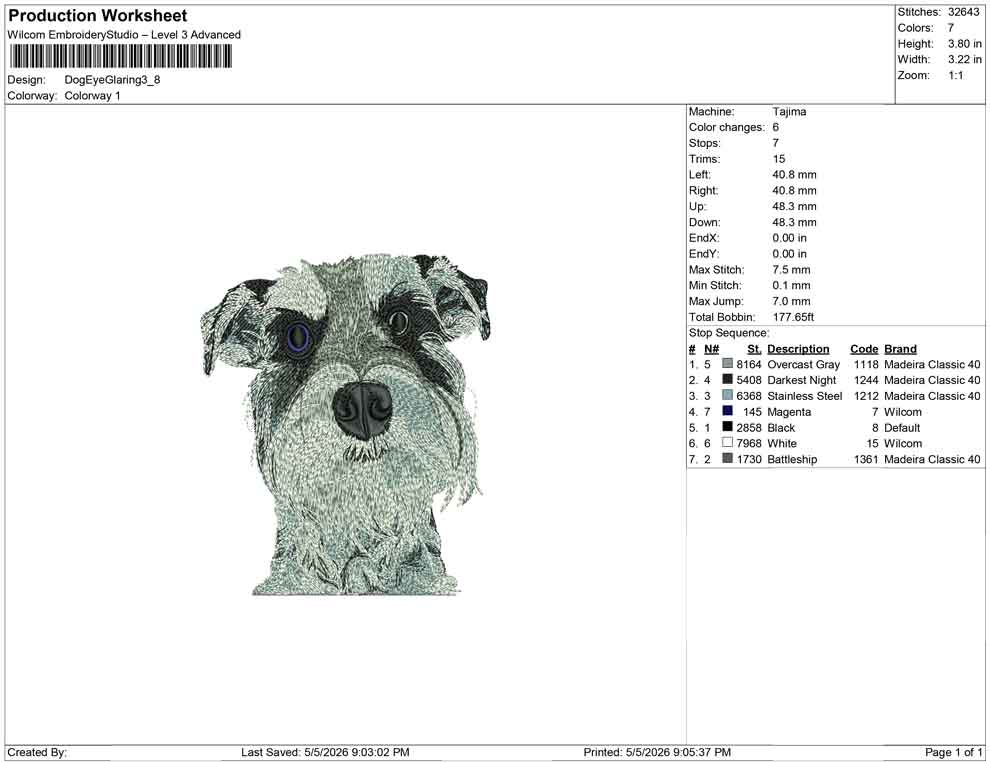Click stitch count '8164' in stop sequence
Screen dimensions: 990x762
749,364
